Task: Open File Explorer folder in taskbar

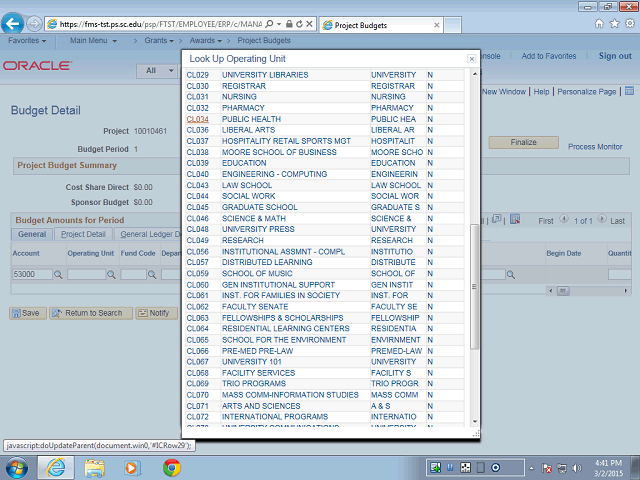Action: 94,468
